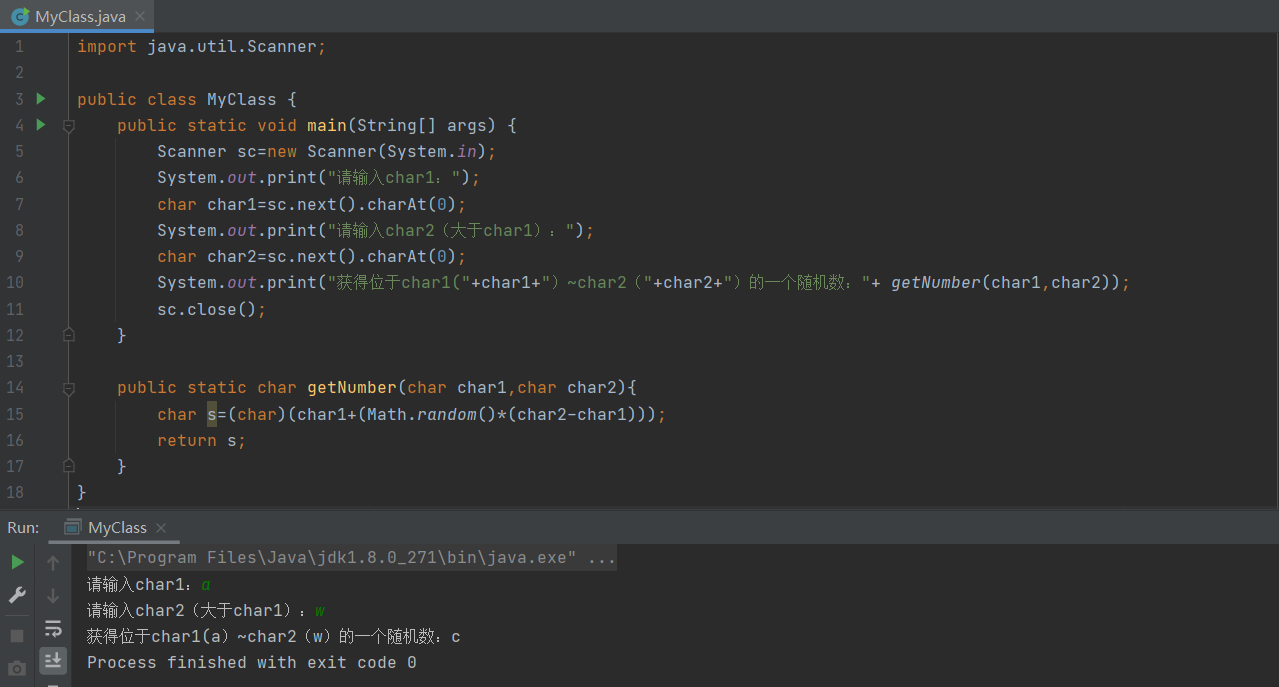The image size is (1279, 687).
Task: Click console input 'w' after 请输入char2
Action: tap(320, 610)
